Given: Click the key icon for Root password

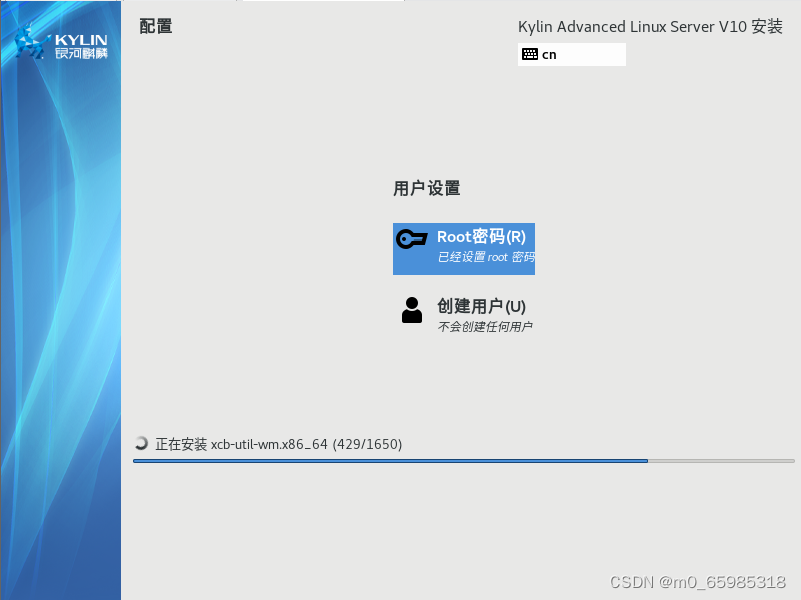Looking at the screenshot, I should (412, 238).
